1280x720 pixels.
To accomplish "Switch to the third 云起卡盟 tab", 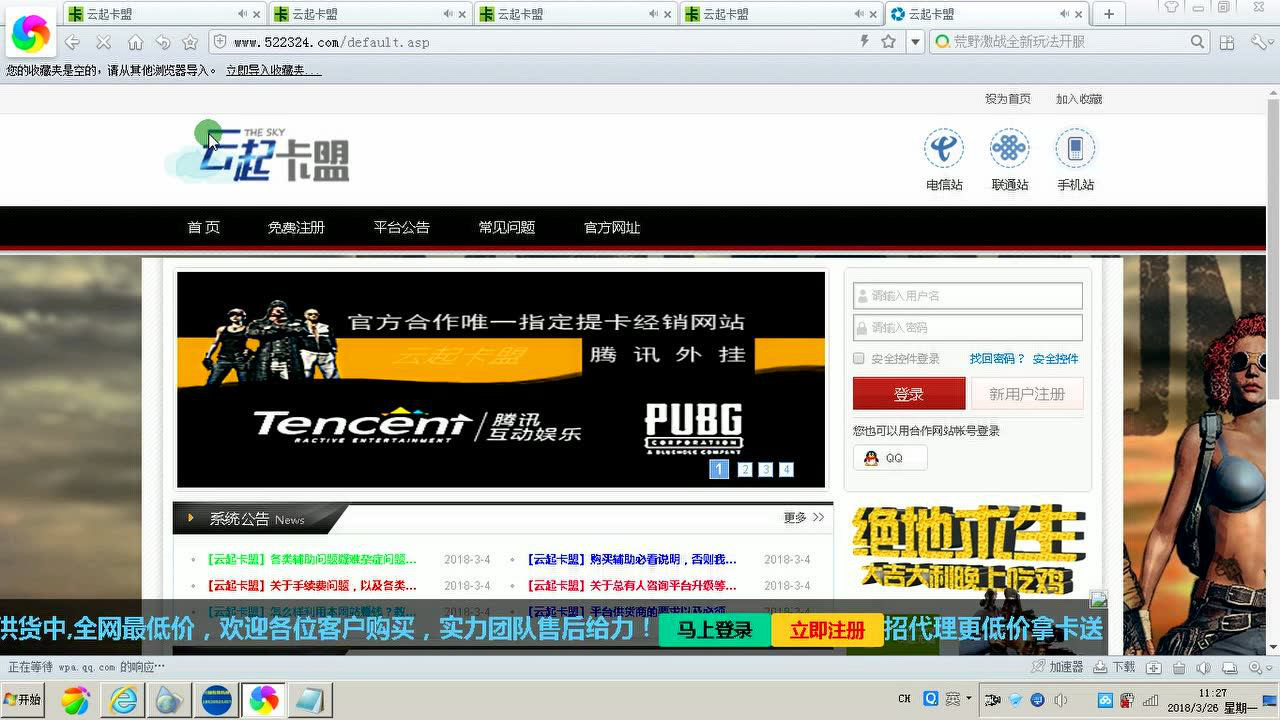I will pos(577,14).
